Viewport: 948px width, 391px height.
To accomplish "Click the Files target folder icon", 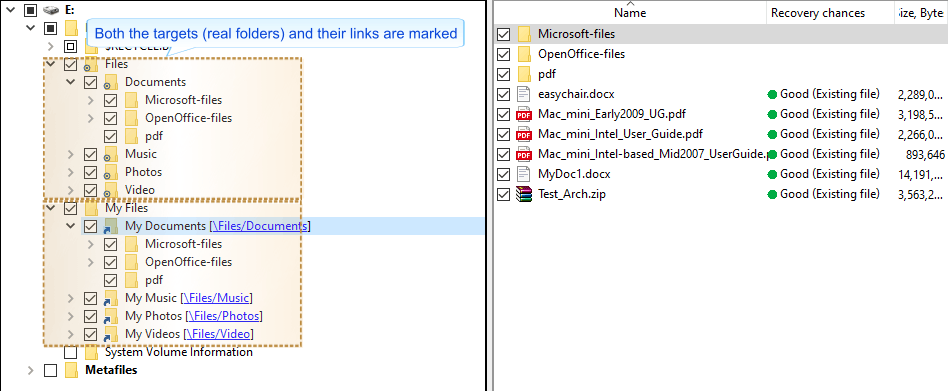I will [91, 64].
